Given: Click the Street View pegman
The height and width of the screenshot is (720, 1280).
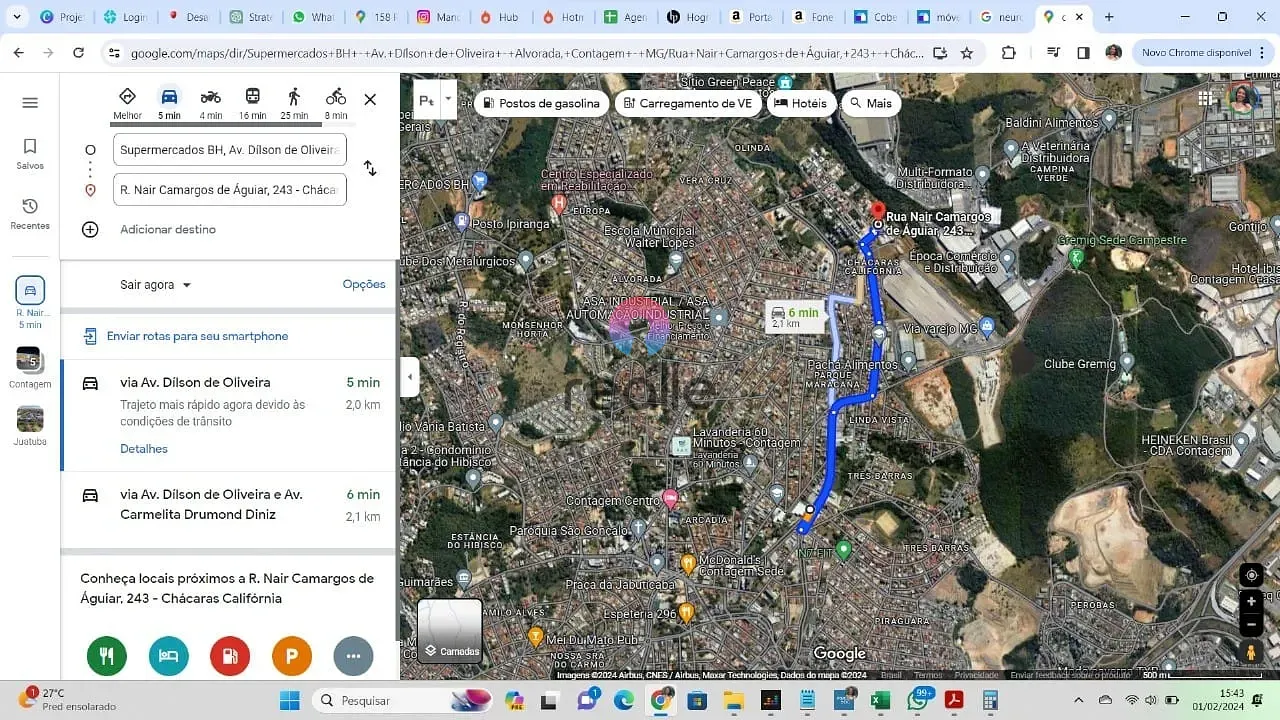Looking at the screenshot, I should click(1251, 652).
